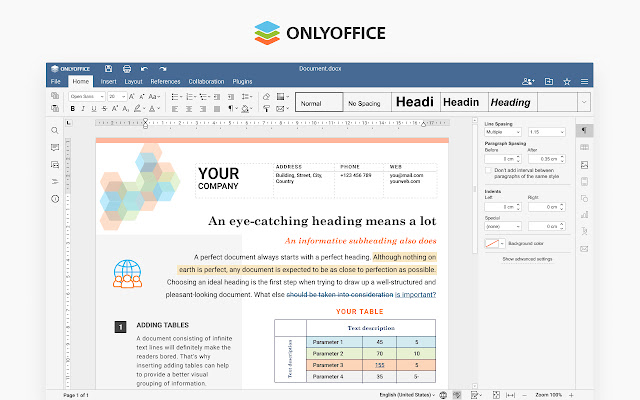This screenshot has height=400, width=640.
Task: Toggle the Paragraph settings panel icon
Action: (584, 130)
